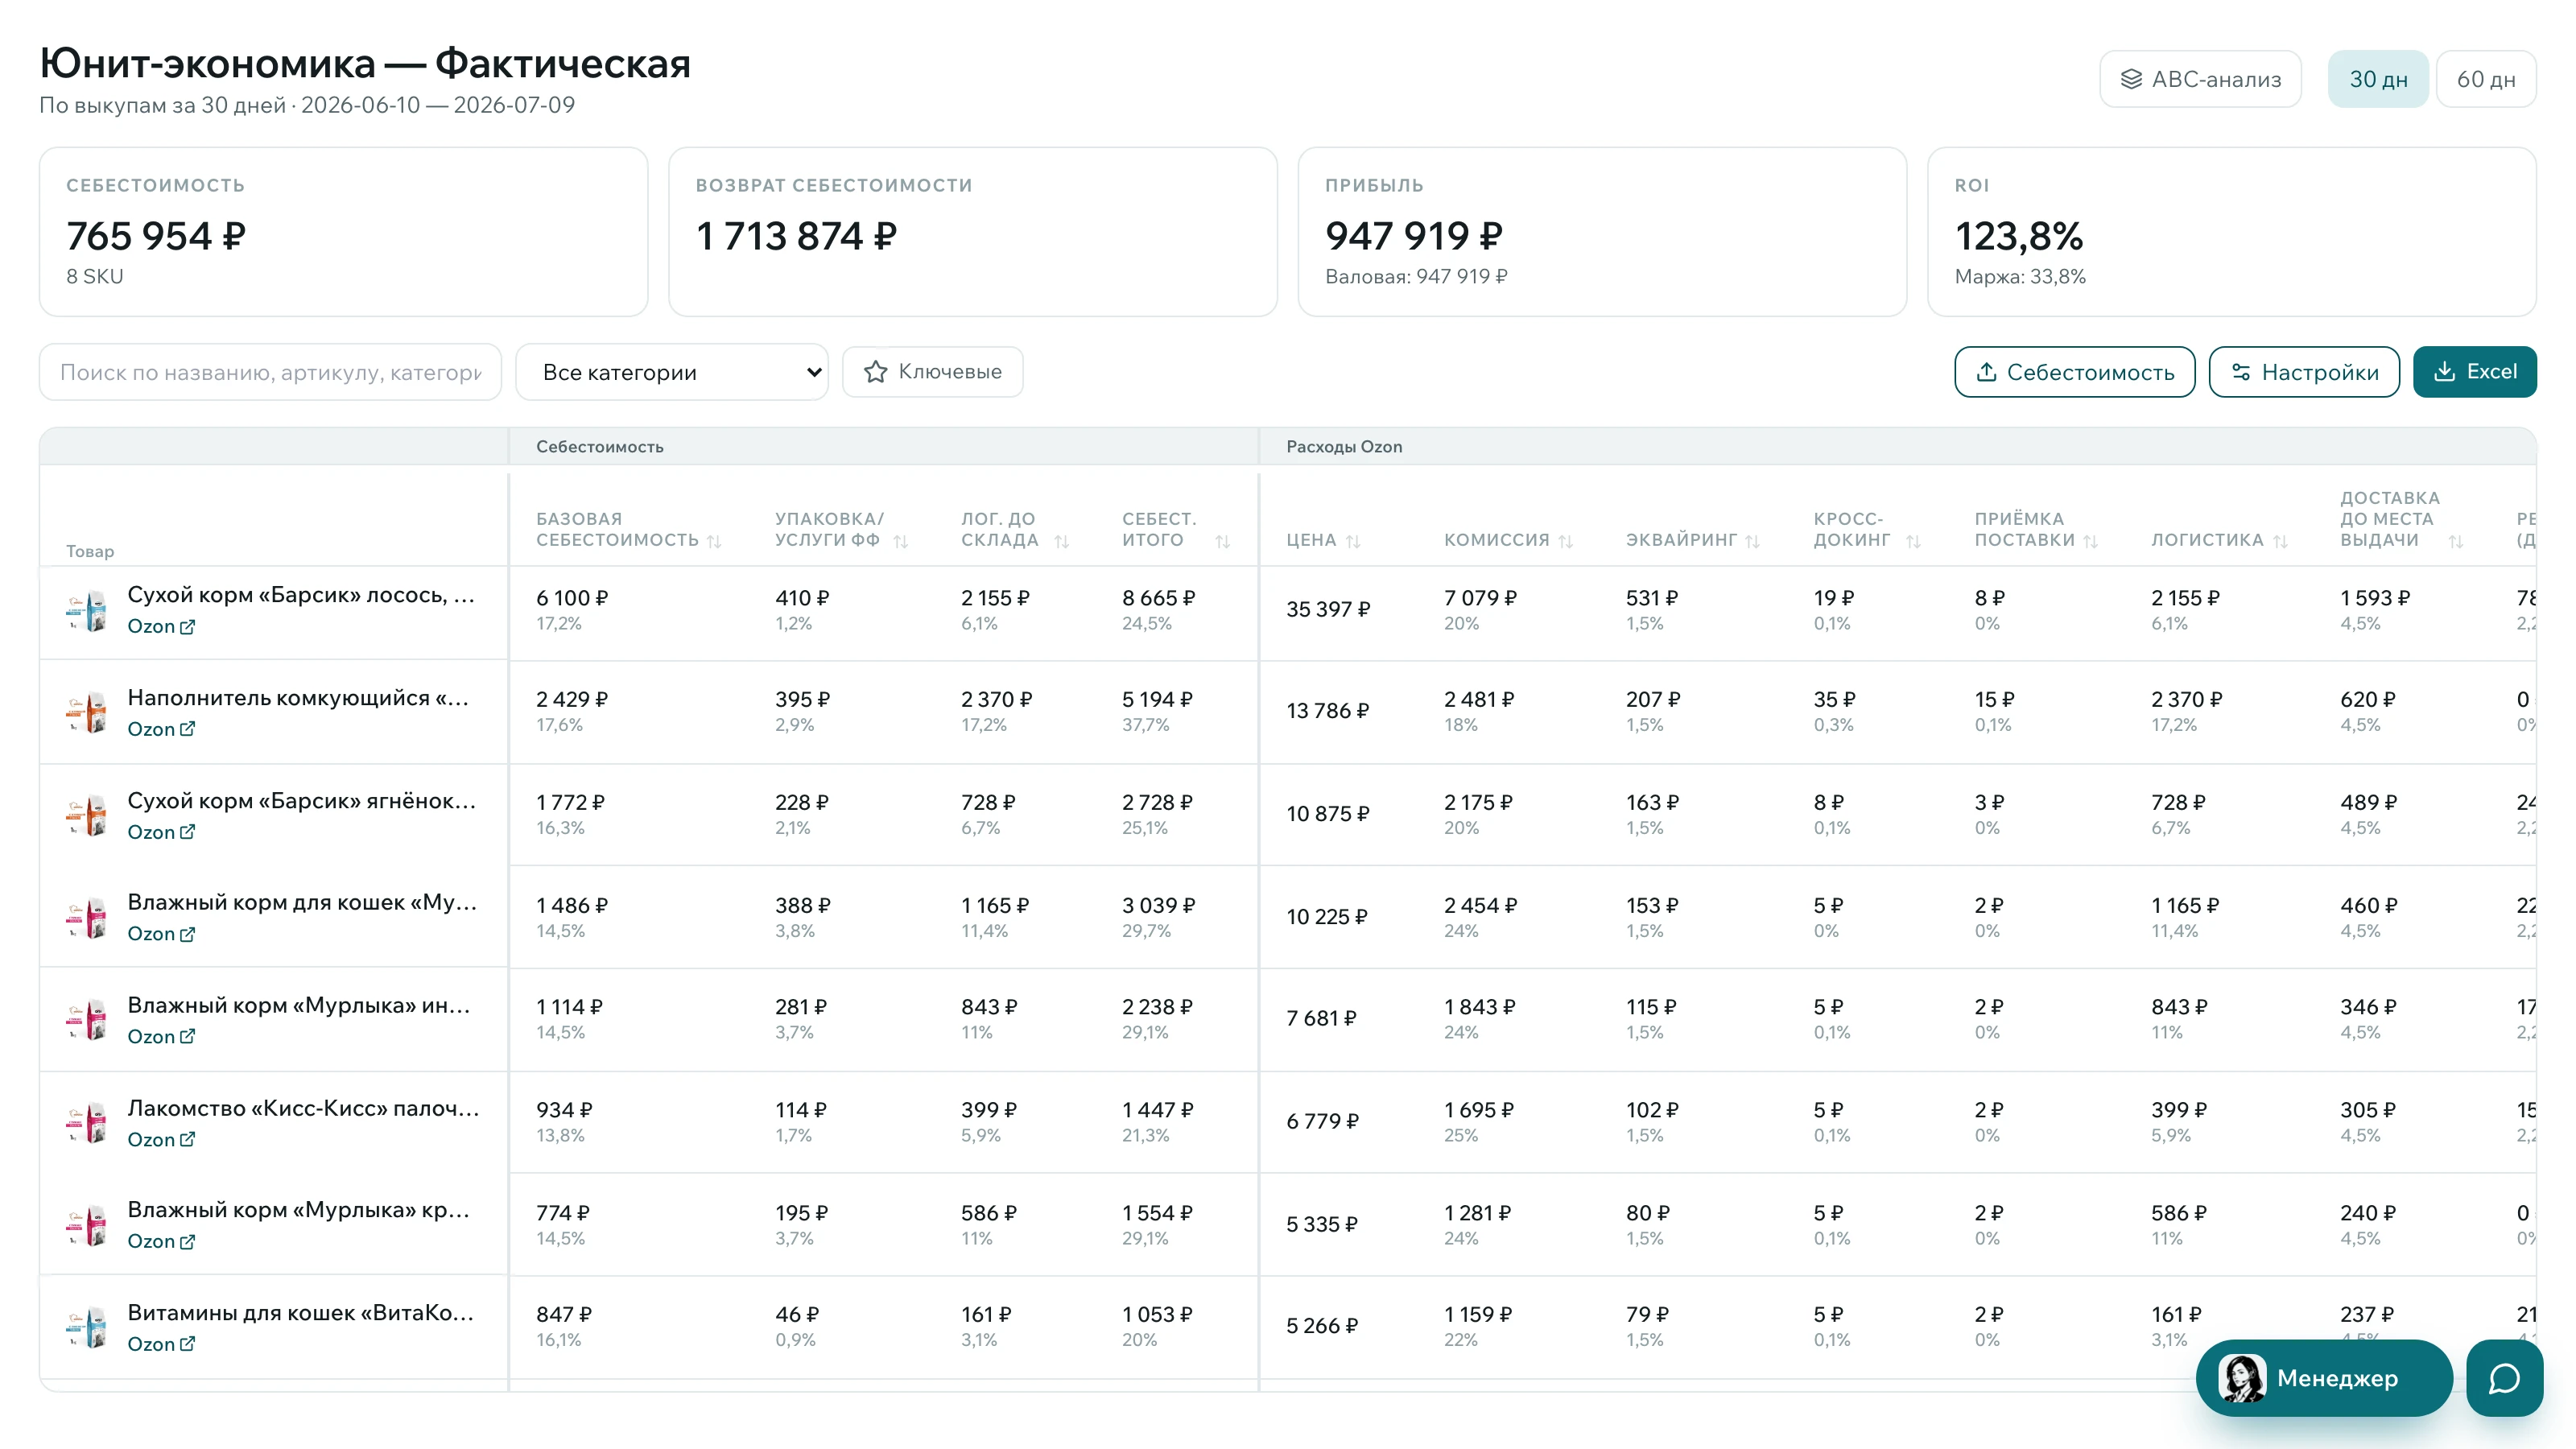Click the ROI value 123,8%
2576x1449 pixels.
point(2018,236)
